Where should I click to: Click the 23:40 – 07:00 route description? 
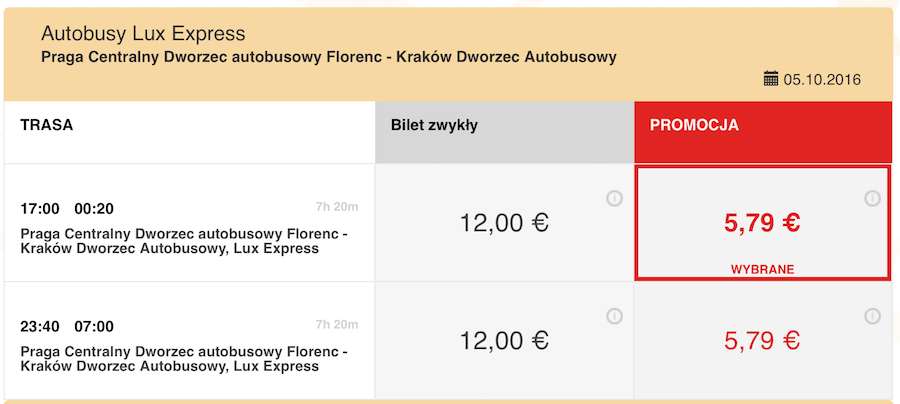184,358
